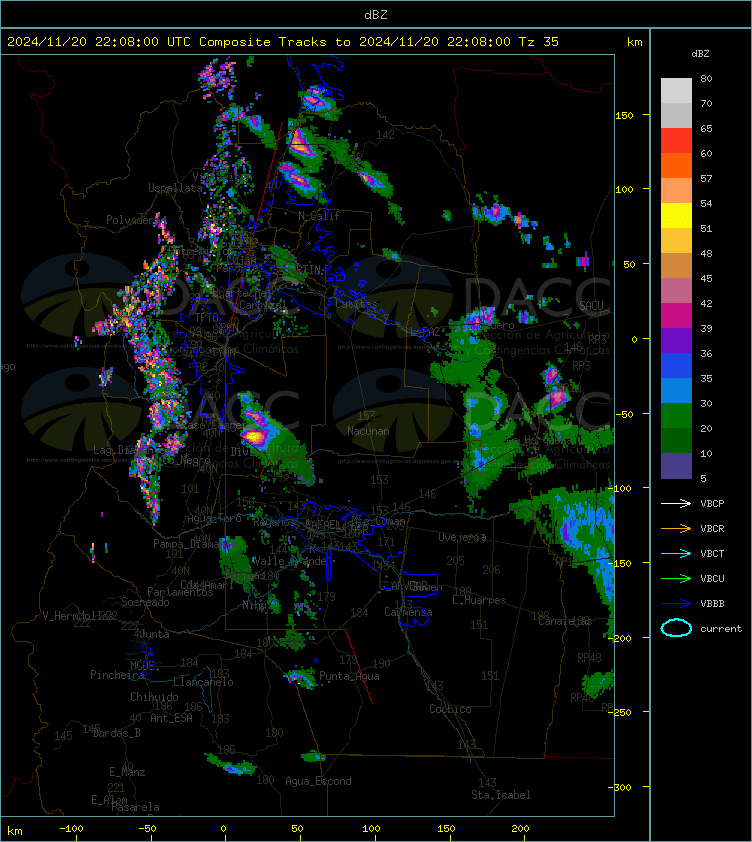Screen dimensions: 752x842
Task: Pick the light gray swatch topping the dBZ scale
Action: pyautogui.click(x=676, y=90)
